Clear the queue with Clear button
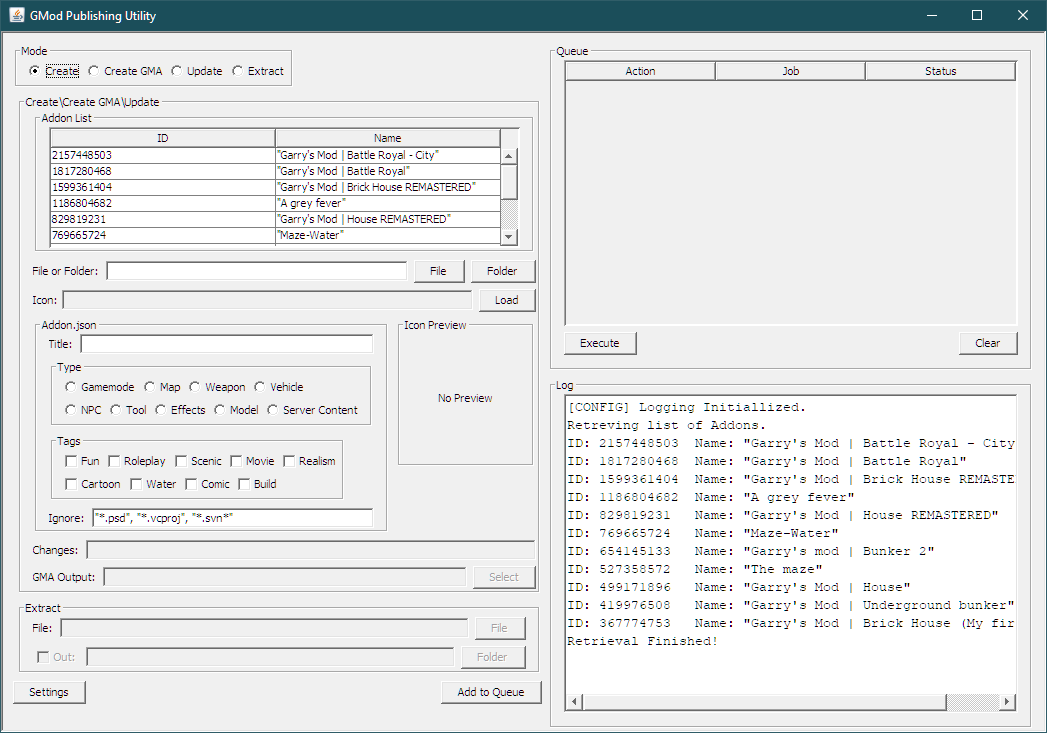The height and width of the screenshot is (733, 1047). tap(988, 343)
